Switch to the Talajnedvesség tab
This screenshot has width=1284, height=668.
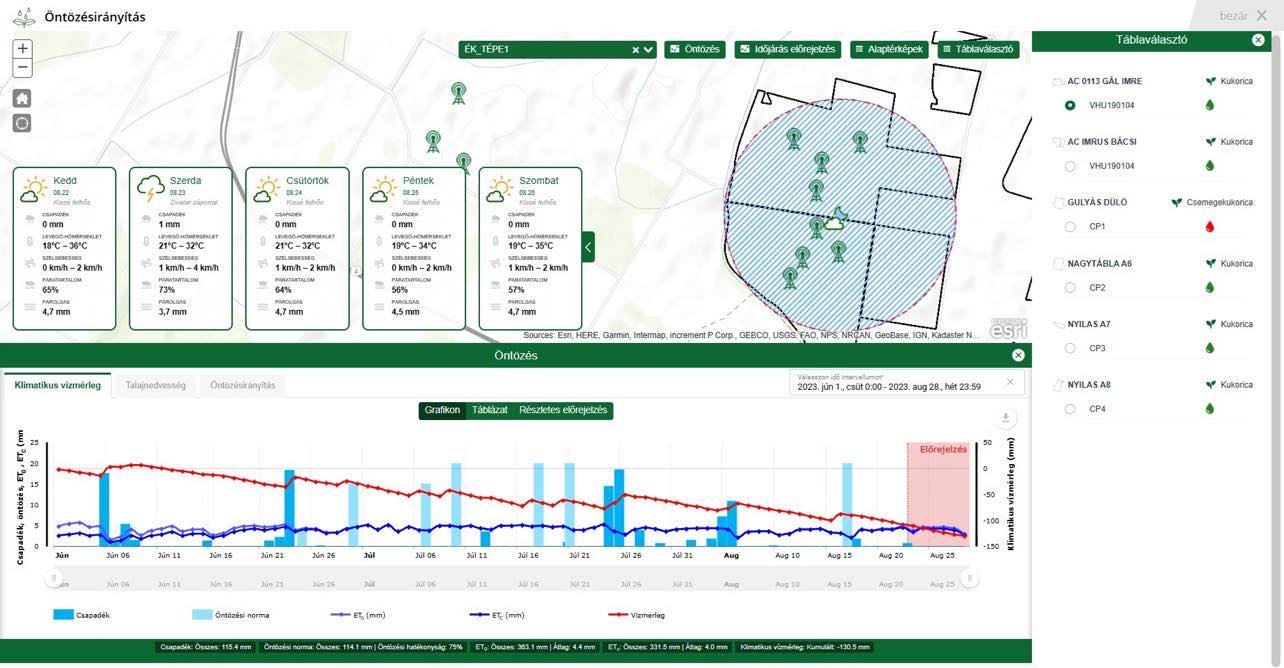[x=155, y=385]
